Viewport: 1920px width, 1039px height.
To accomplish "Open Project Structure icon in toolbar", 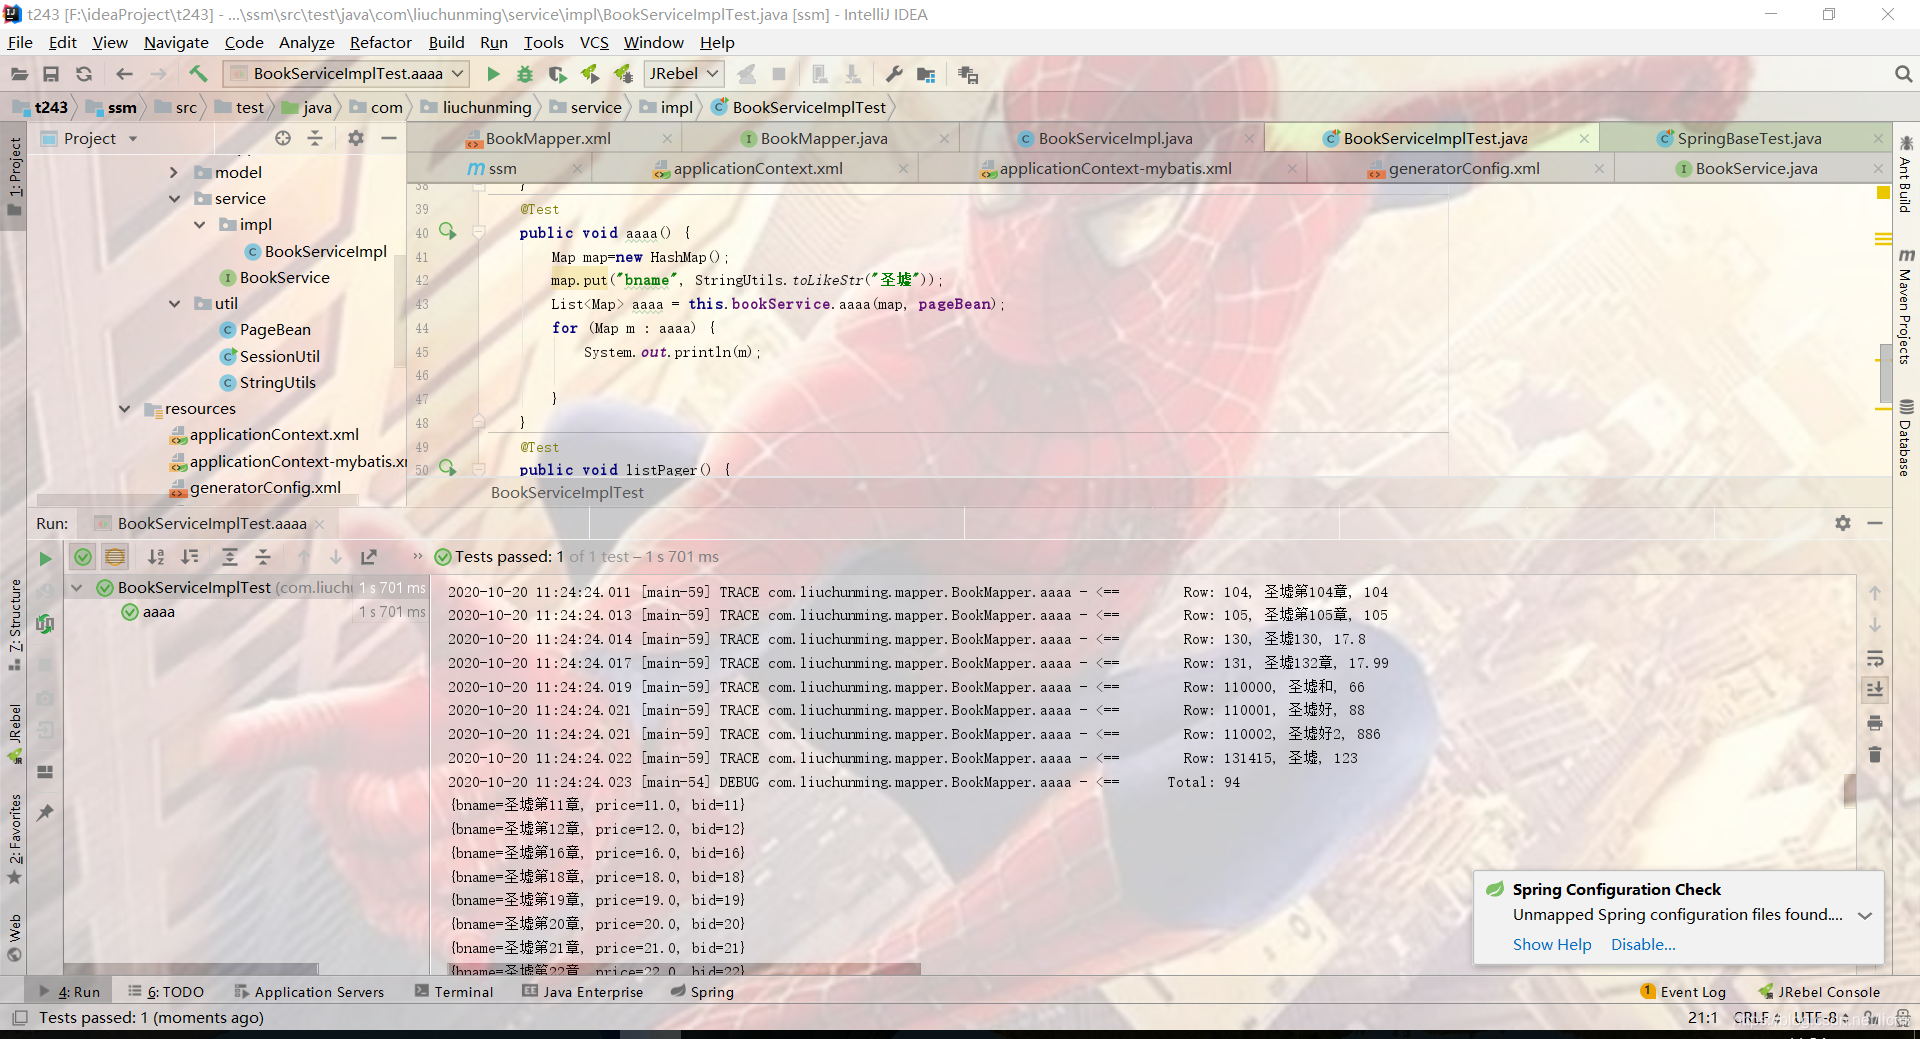I will pos(926,74).
